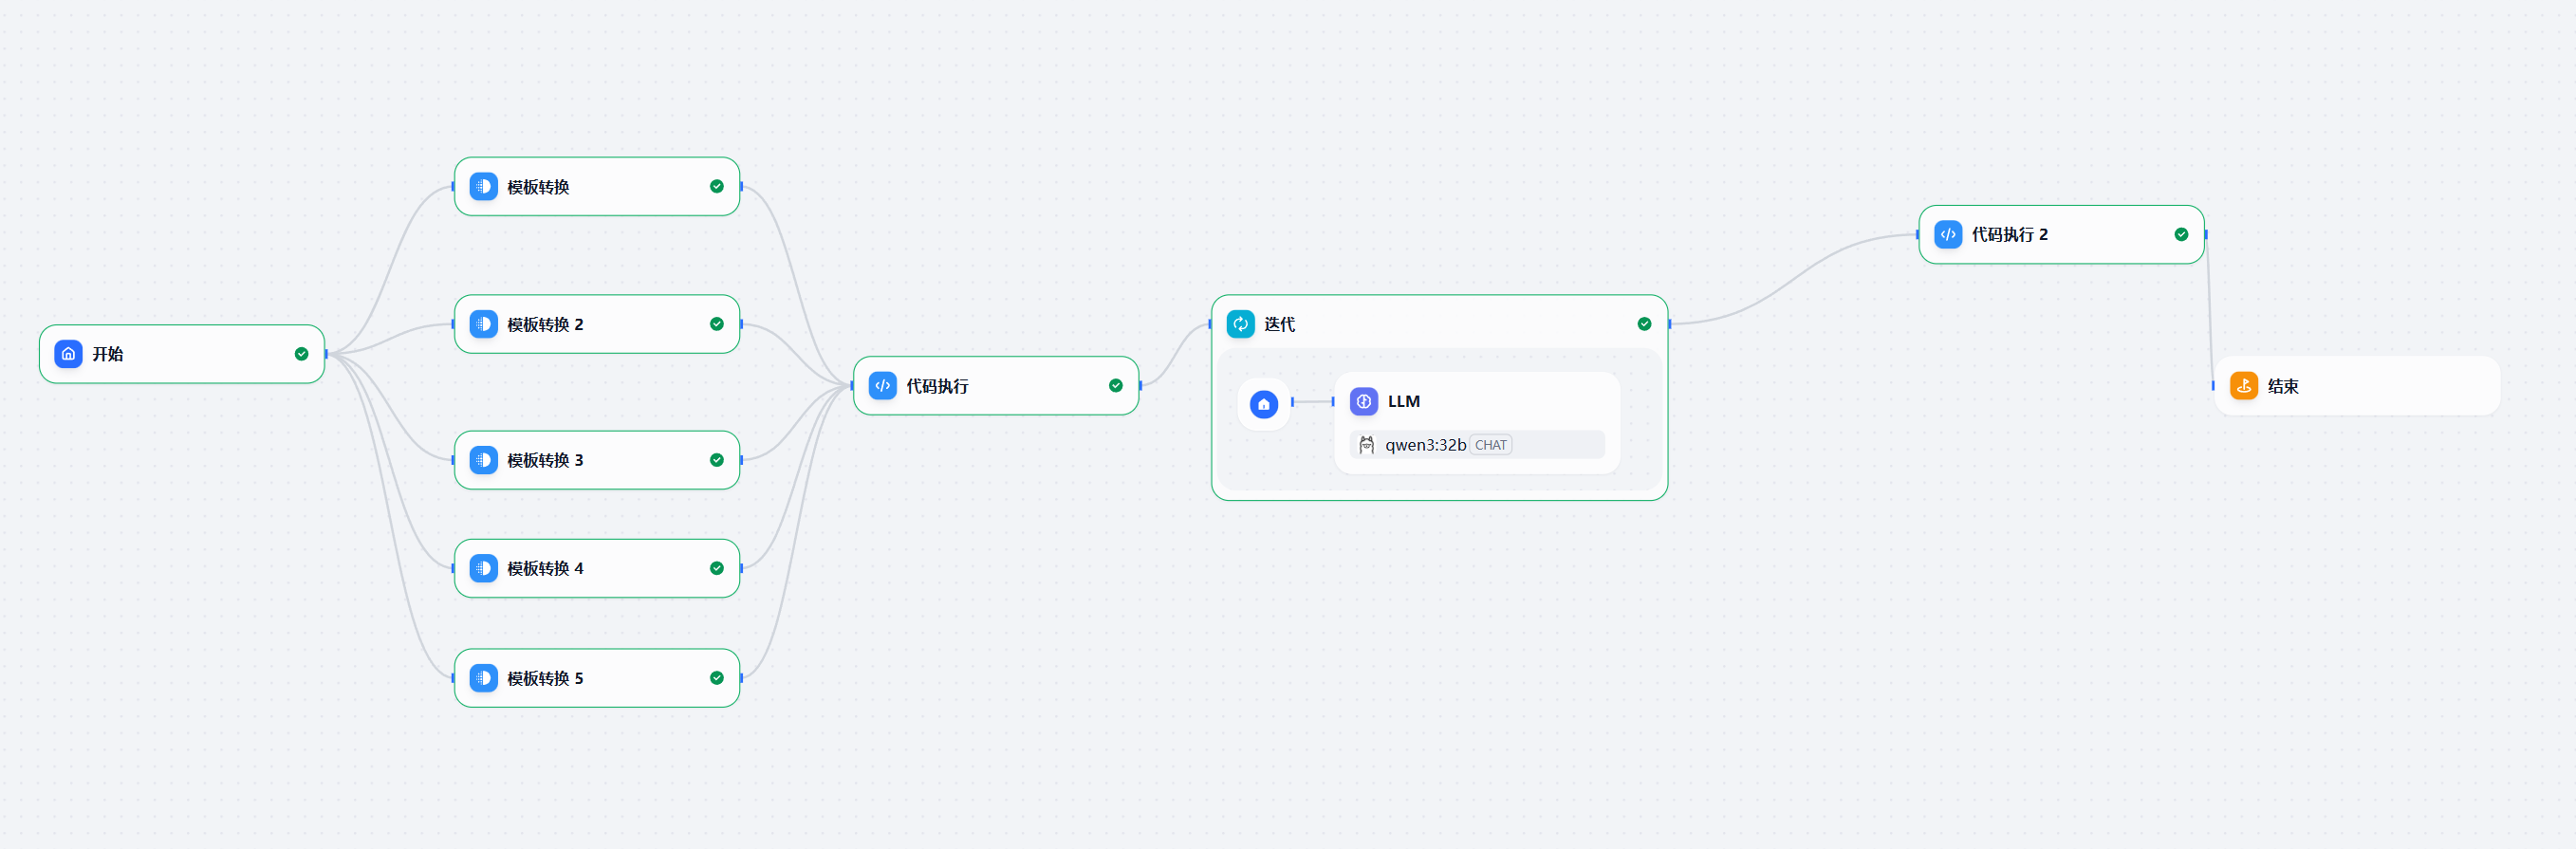Click the output handle of 代码执行 node
The height and width of the screenshot is (849, 2576).
1140,386
